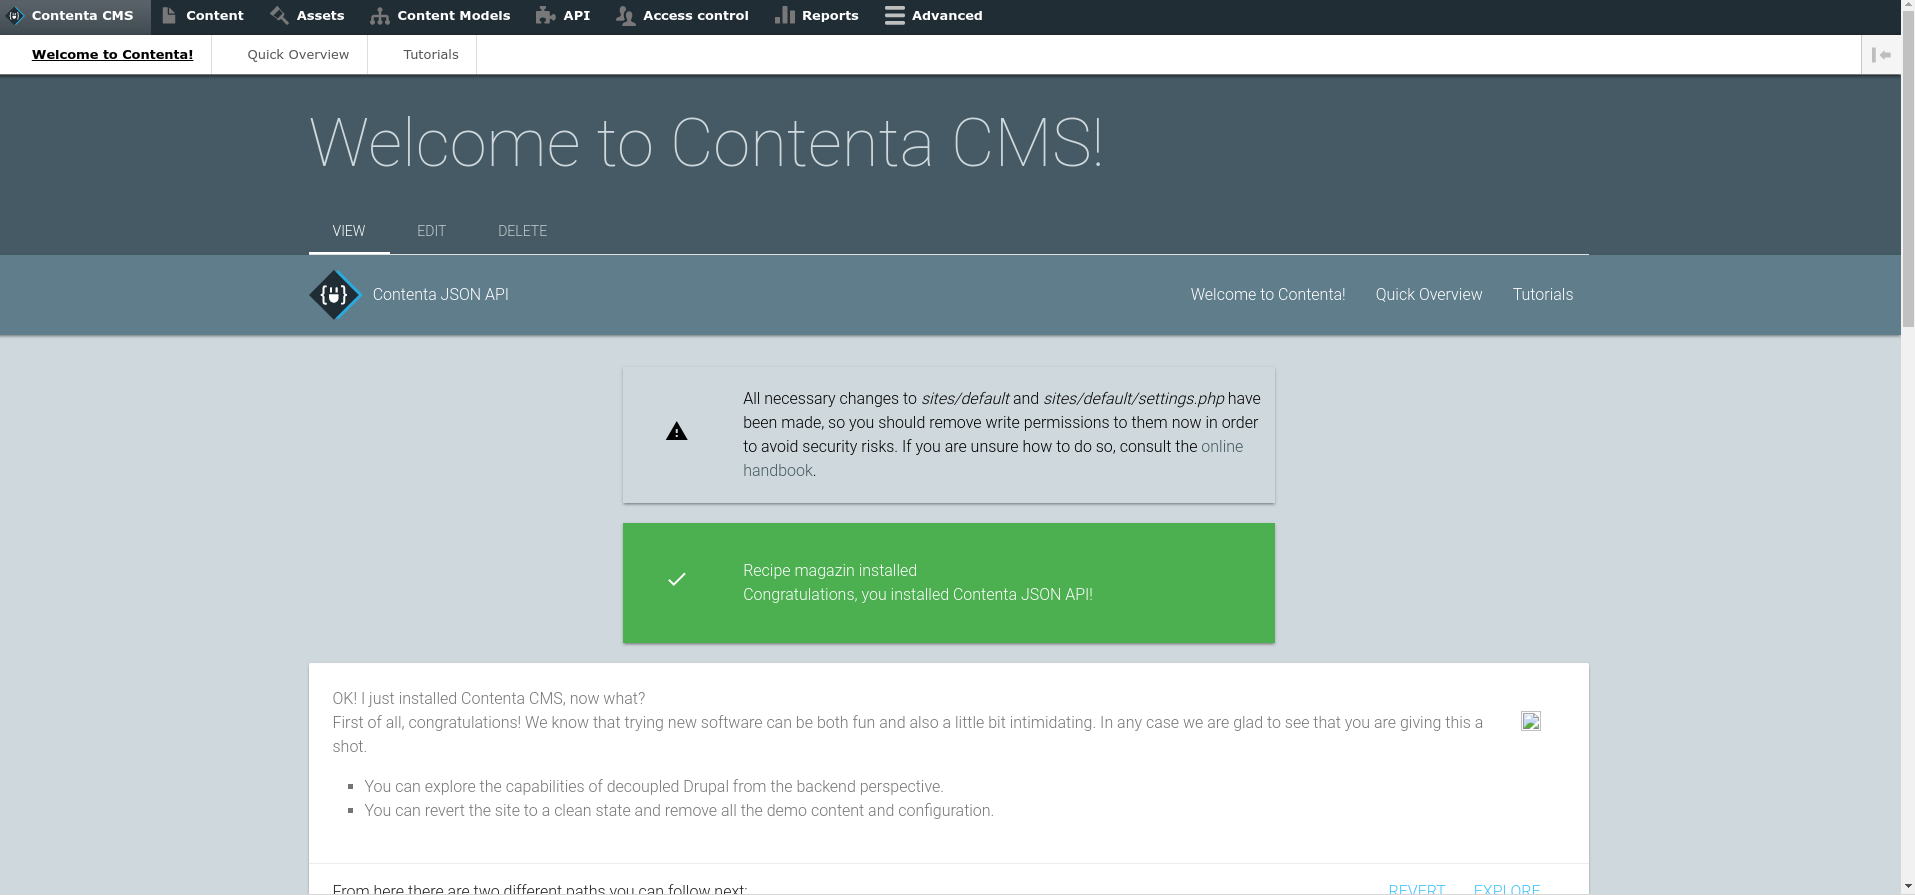The height and width of the screenshot is (895, 1915).
Task: Click the REVERT button
Action: [x=1417, y=888]
